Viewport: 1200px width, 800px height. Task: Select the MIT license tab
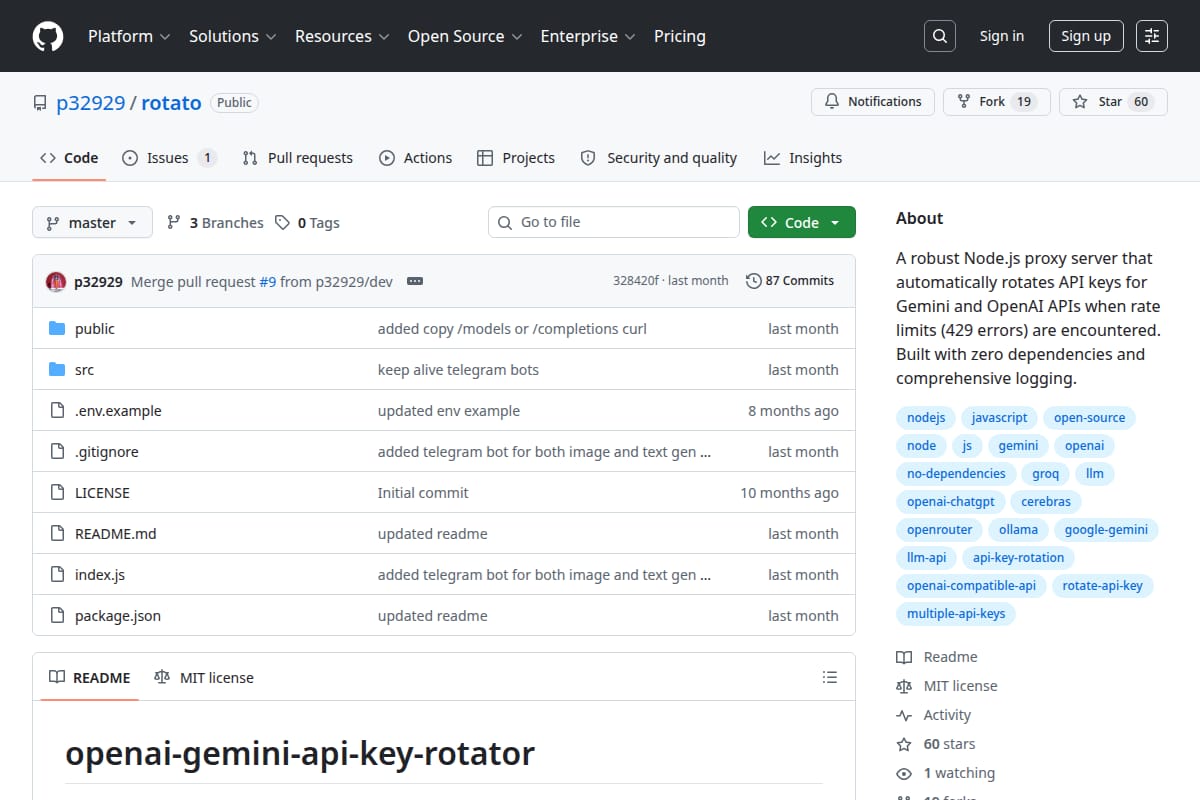click(x=204, y=678)
